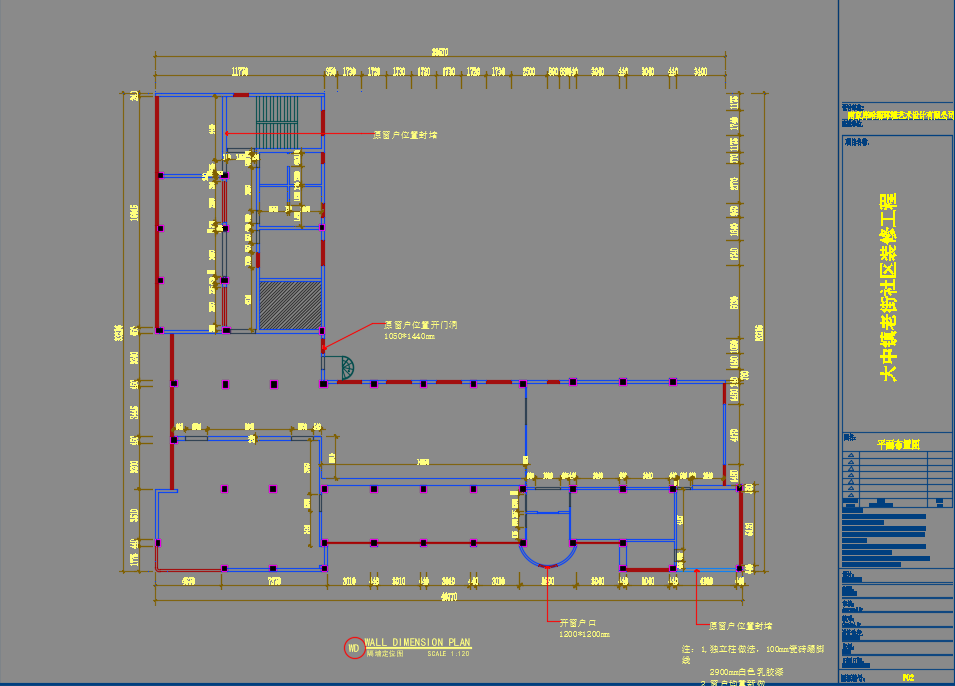Click the WALL DIMENSION PLAN title
The image size is (955, 686).
click(417, 642)
